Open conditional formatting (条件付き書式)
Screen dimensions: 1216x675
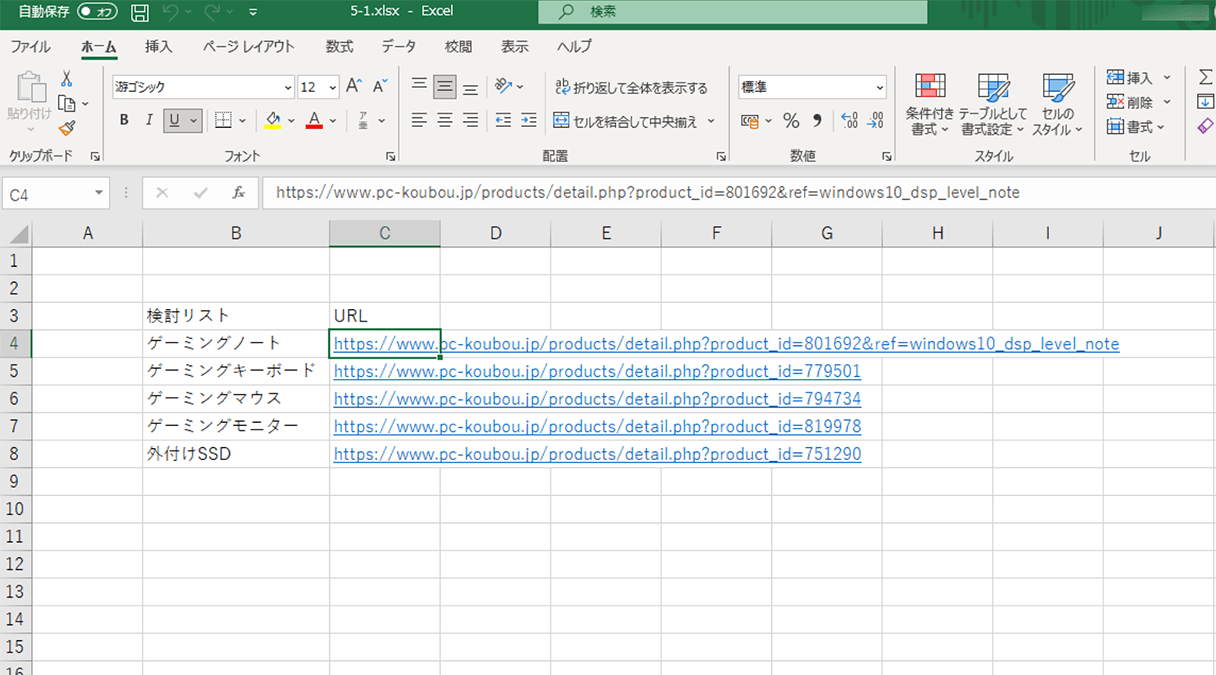click(x=929, y=104)
